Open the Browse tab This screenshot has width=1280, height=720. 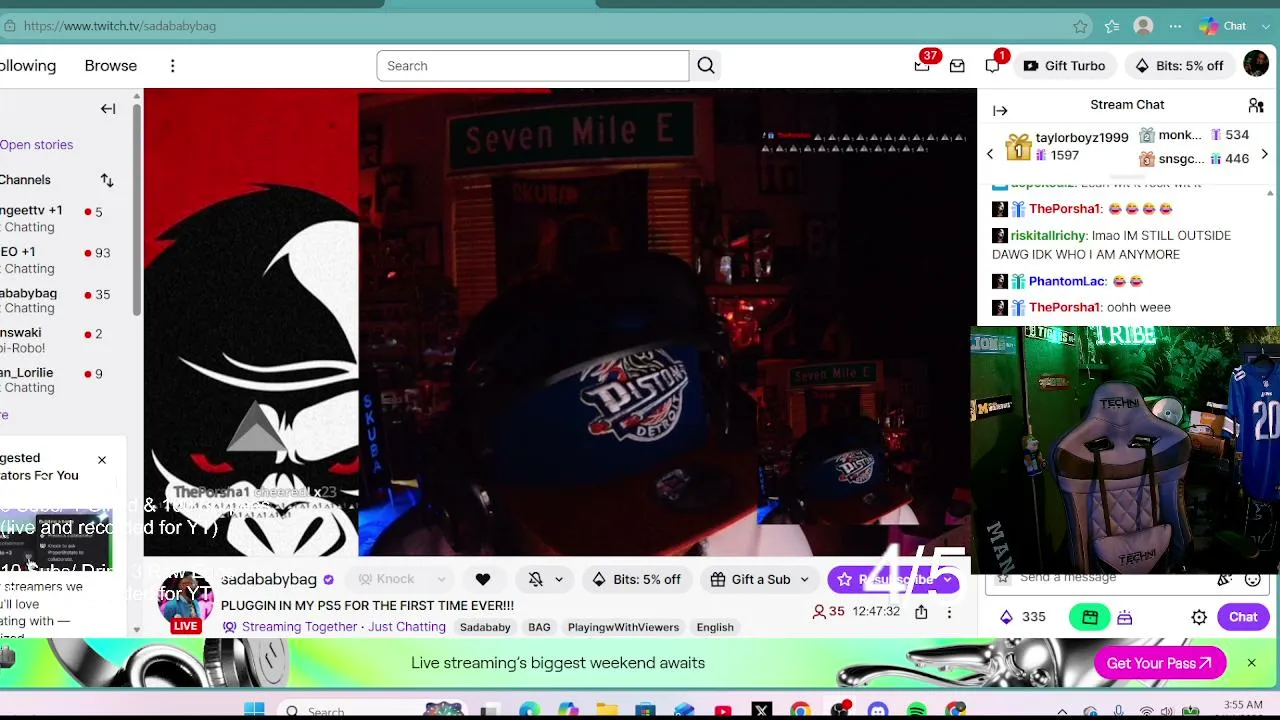111,66
